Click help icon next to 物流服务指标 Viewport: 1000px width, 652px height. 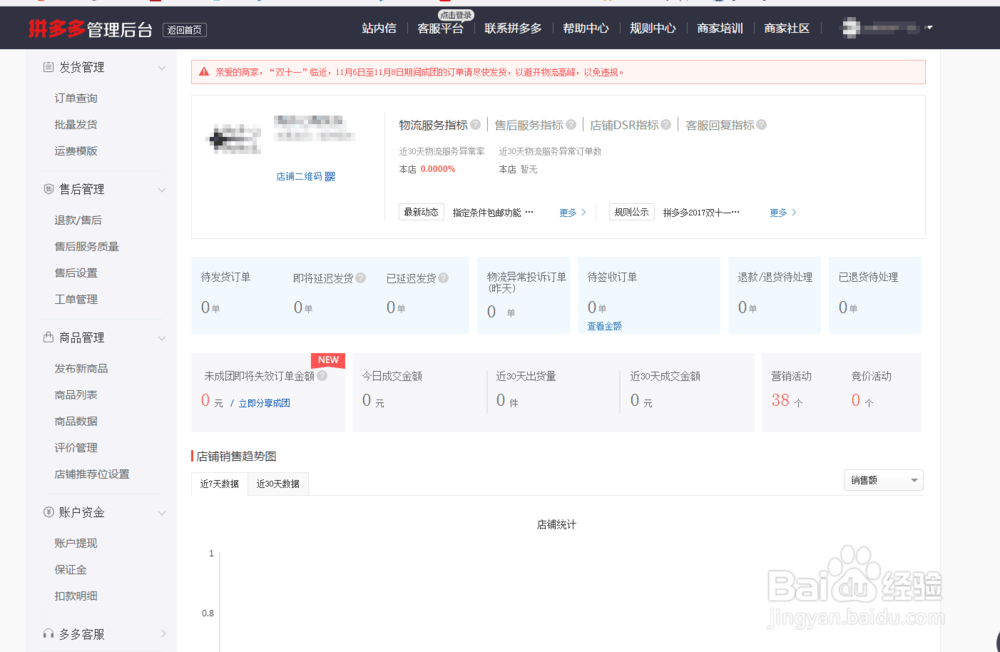pyautogui.click(x=475, y=124)
